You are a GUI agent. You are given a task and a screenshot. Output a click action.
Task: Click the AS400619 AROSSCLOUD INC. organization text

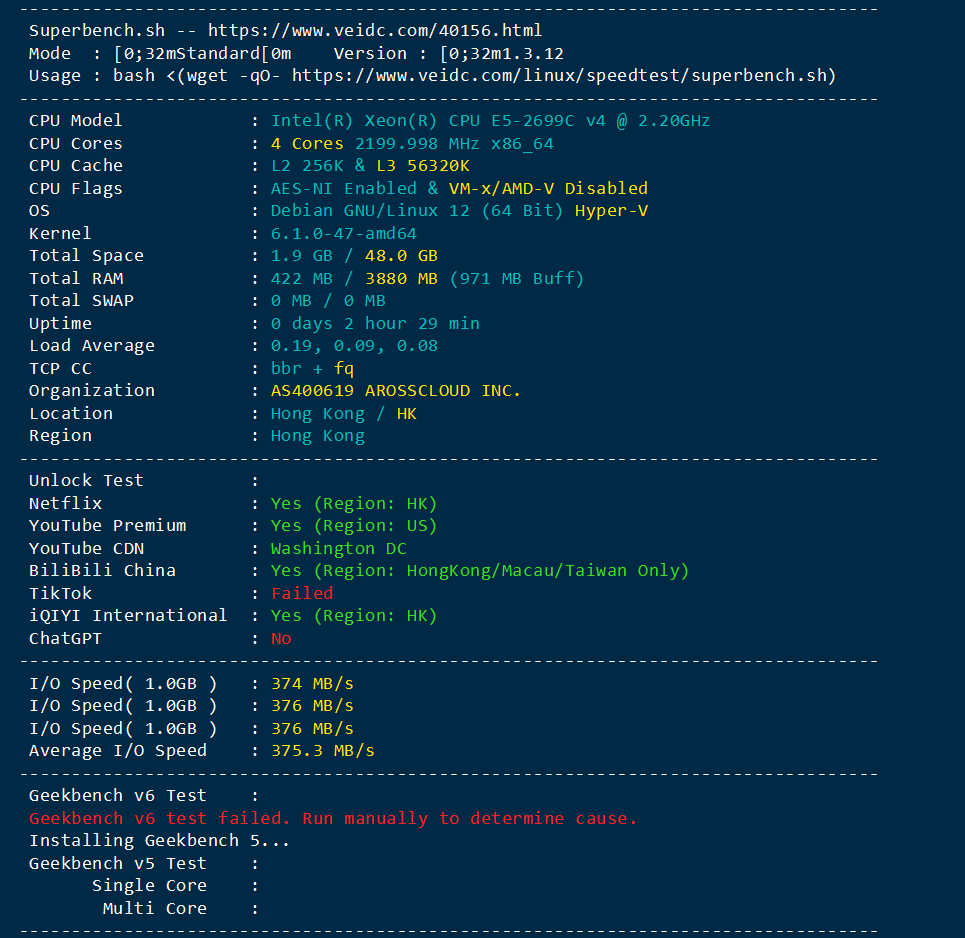click(396, 391)
